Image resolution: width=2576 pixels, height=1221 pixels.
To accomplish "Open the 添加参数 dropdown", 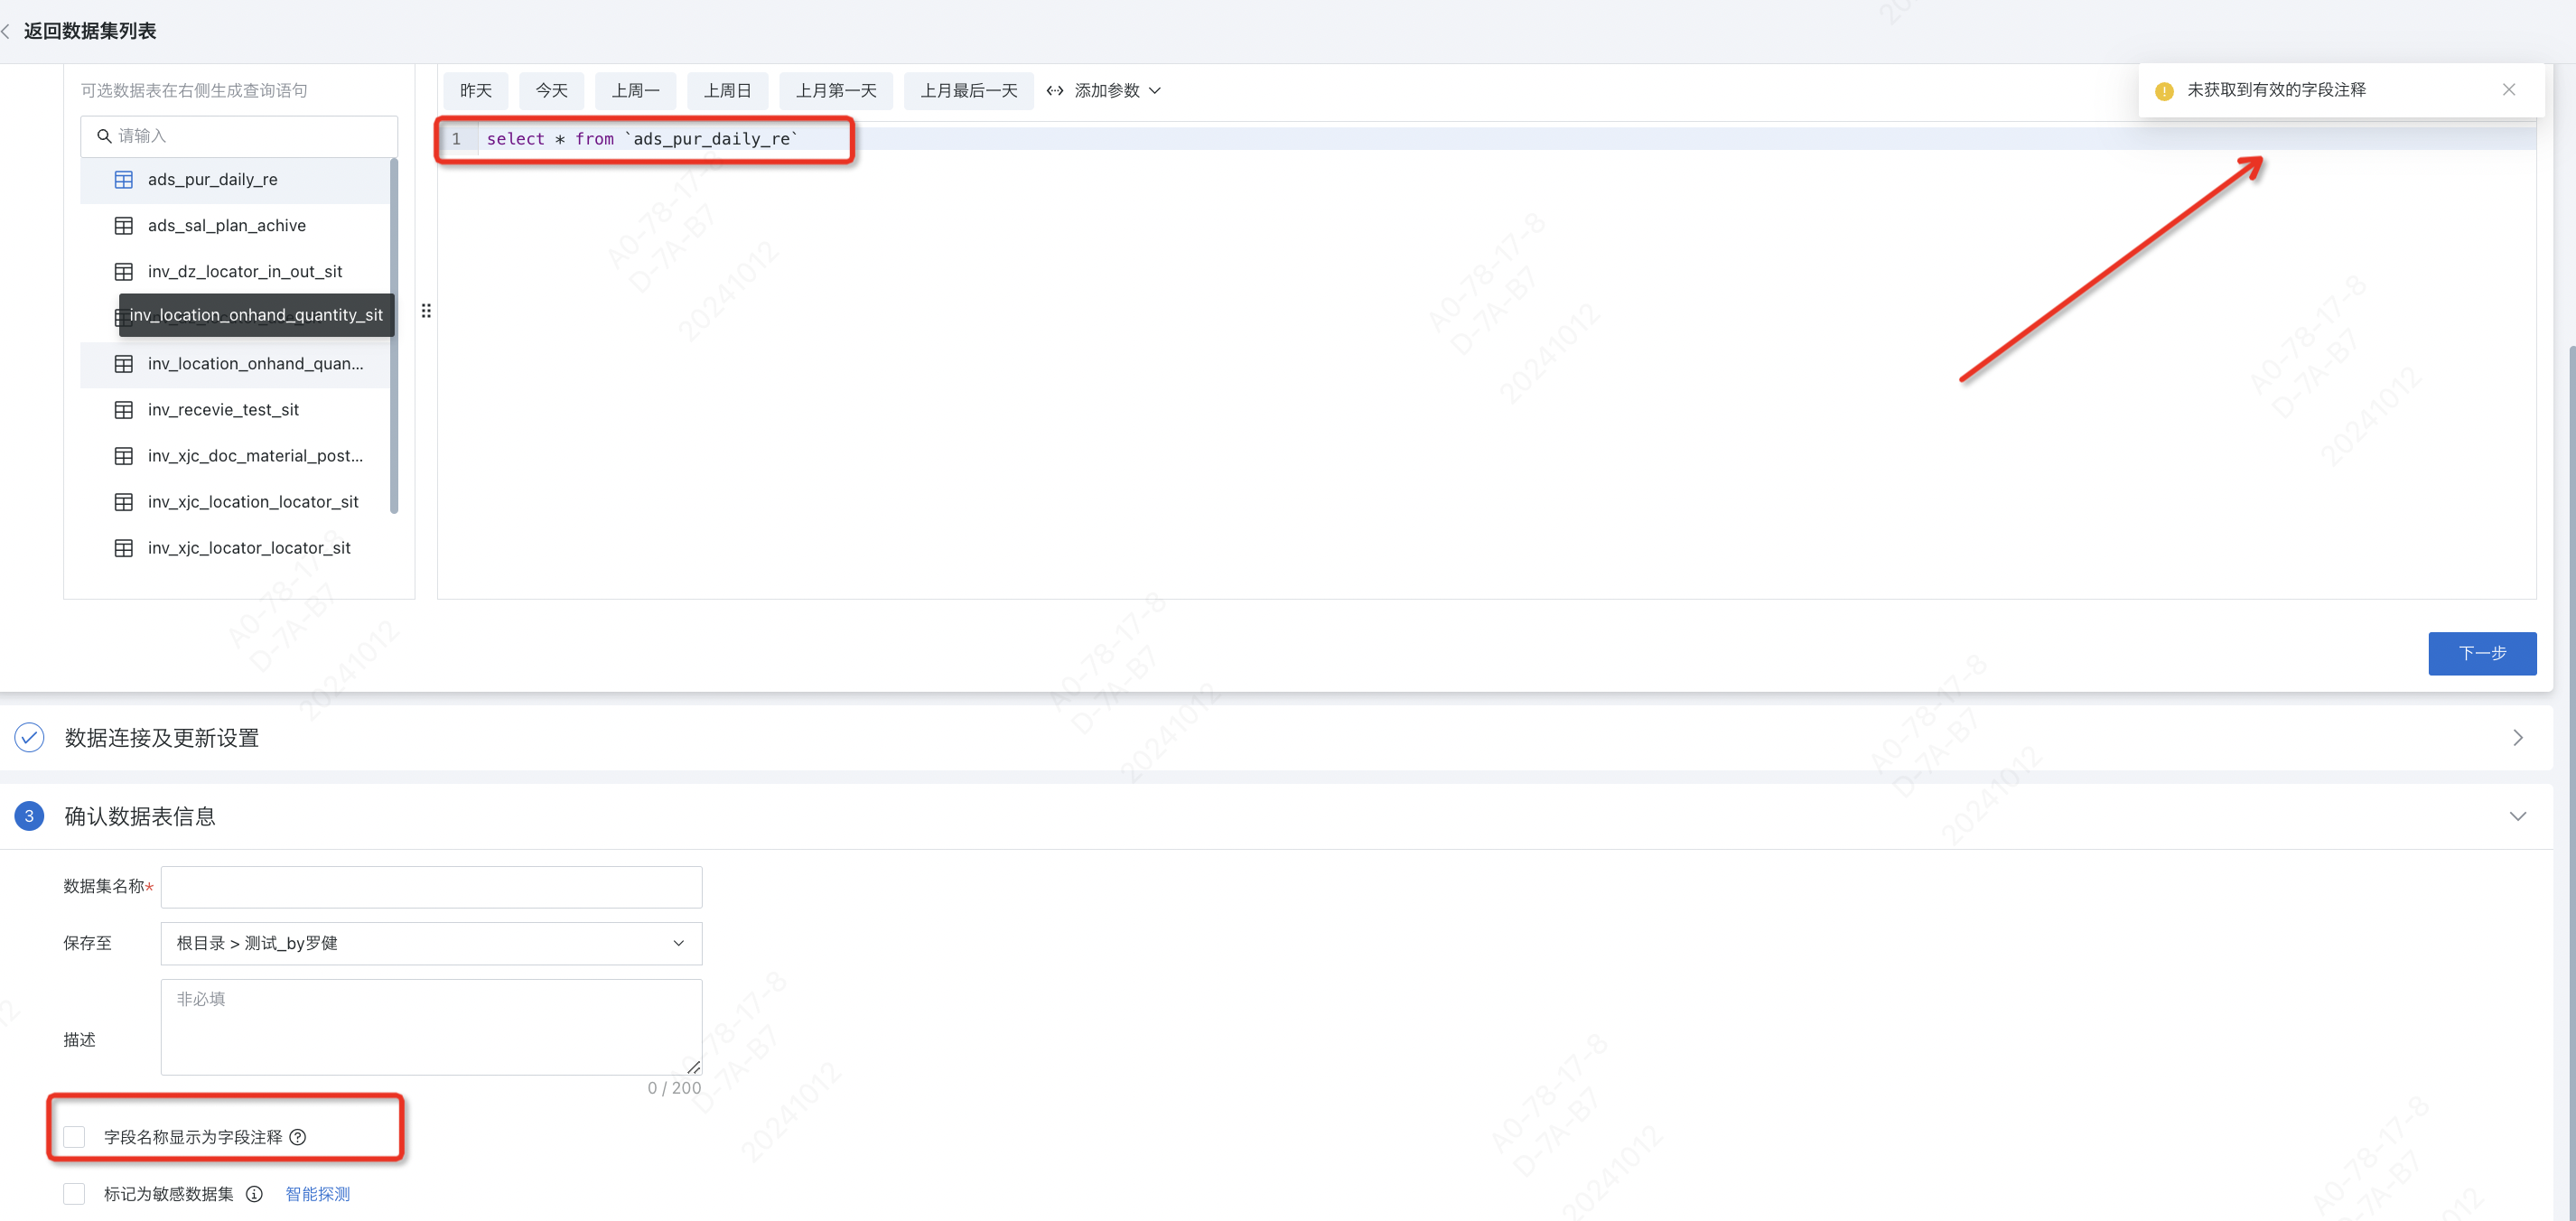I will click(x=1104, y=91).
